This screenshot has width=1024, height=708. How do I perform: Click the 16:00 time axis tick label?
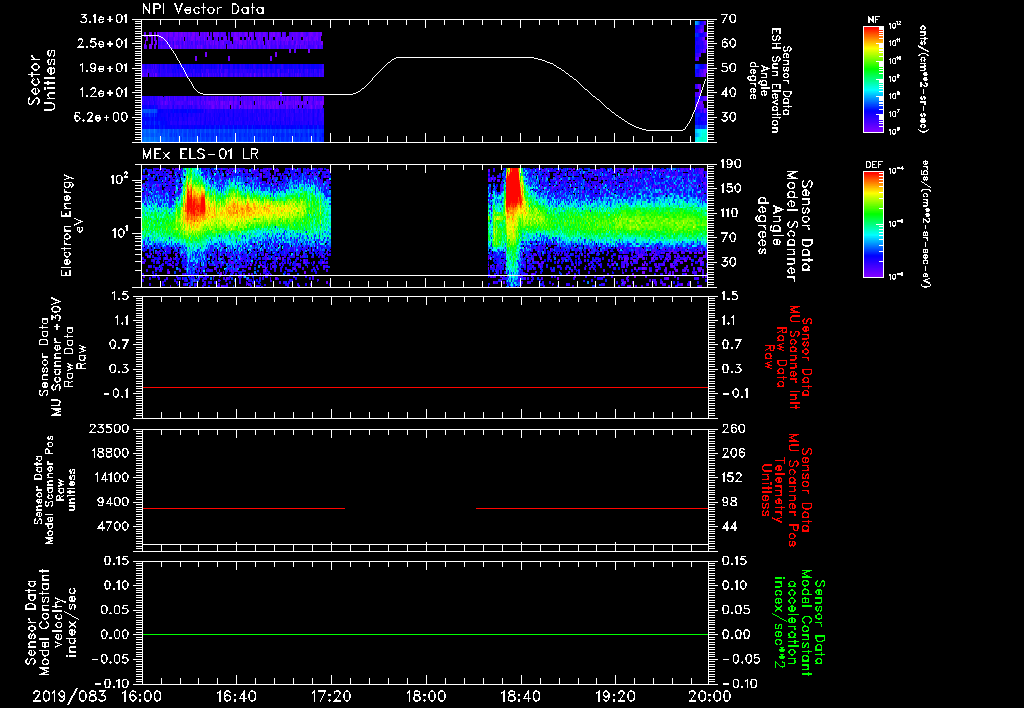pos(142,696)
